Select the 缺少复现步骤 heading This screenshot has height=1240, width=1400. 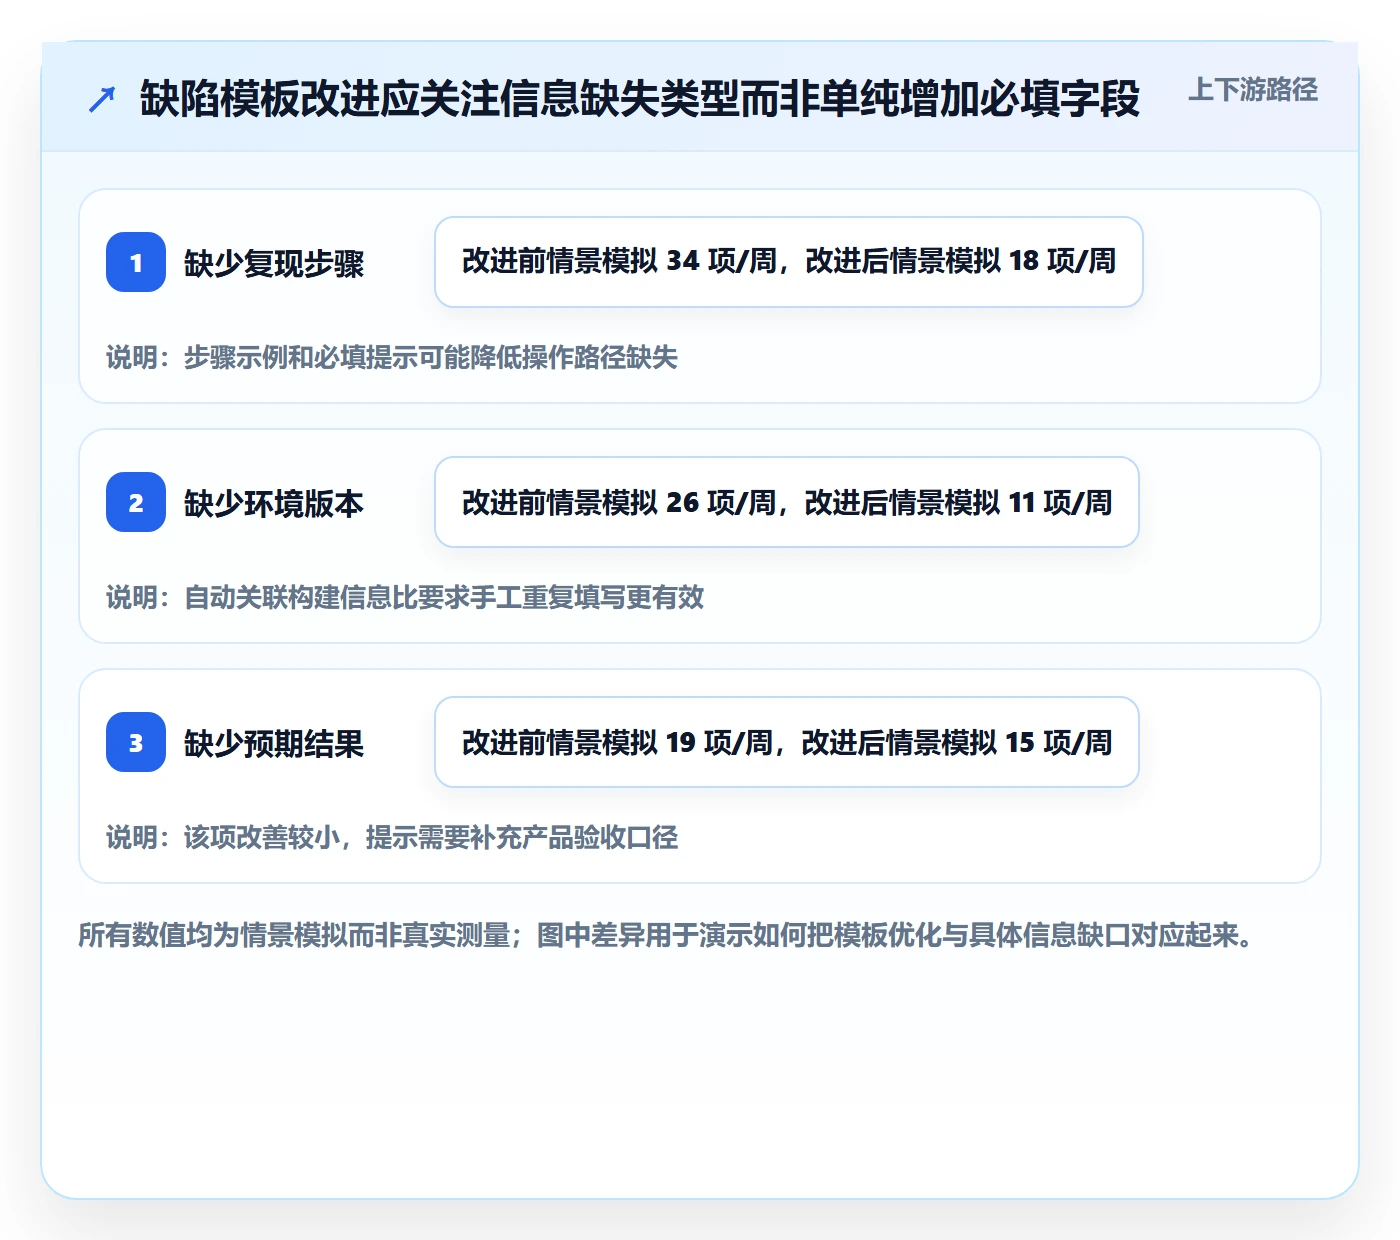274,263
